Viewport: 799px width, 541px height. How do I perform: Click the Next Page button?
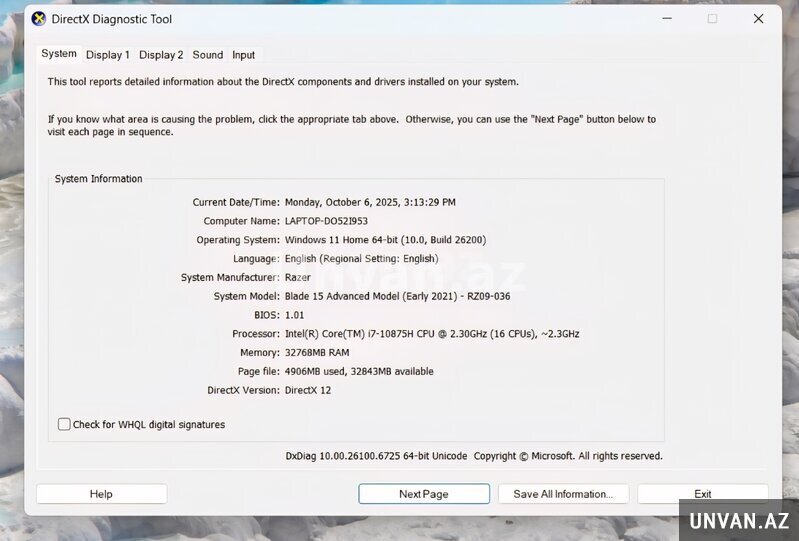424,494
